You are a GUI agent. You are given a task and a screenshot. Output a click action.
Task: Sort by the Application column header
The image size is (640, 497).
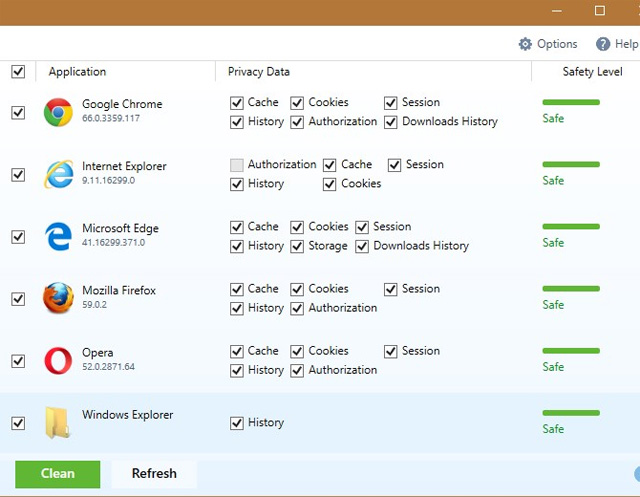[77, 72]
